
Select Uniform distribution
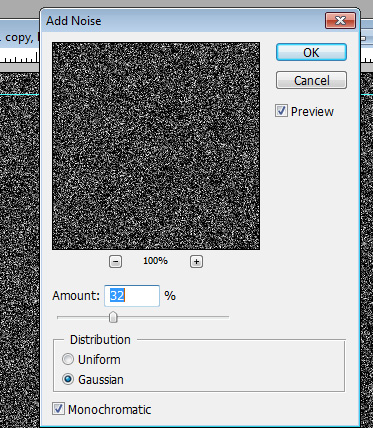tap(68, 359)
